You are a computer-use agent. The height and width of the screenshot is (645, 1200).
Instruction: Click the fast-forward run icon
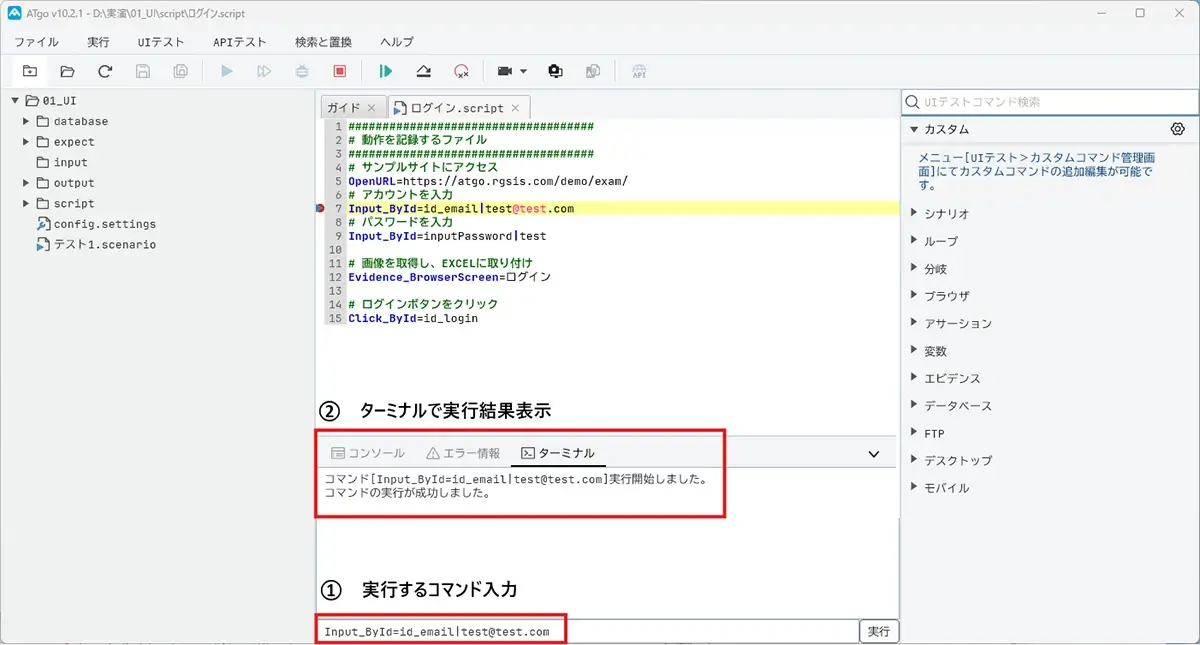tap(264, 71)
